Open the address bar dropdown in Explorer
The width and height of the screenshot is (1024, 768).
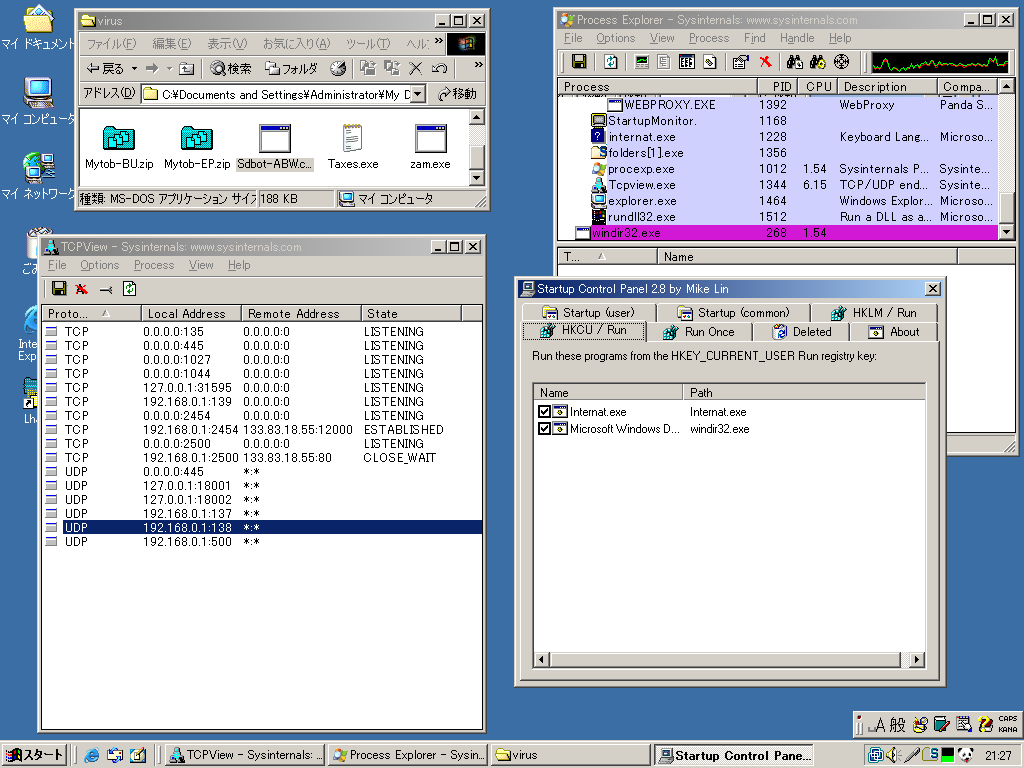[417, 94]
